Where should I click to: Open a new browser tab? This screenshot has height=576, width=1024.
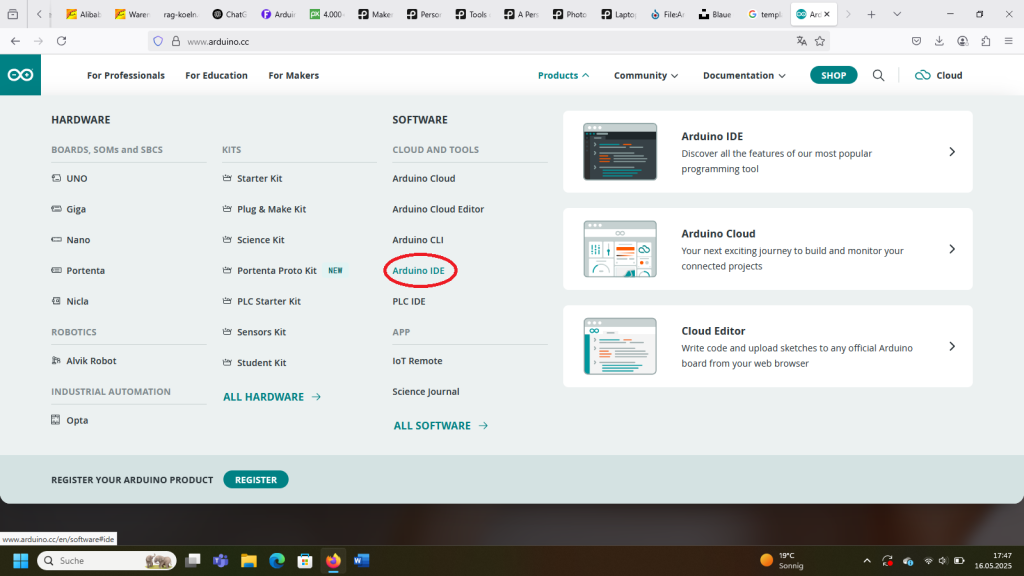tap(871, 14)
